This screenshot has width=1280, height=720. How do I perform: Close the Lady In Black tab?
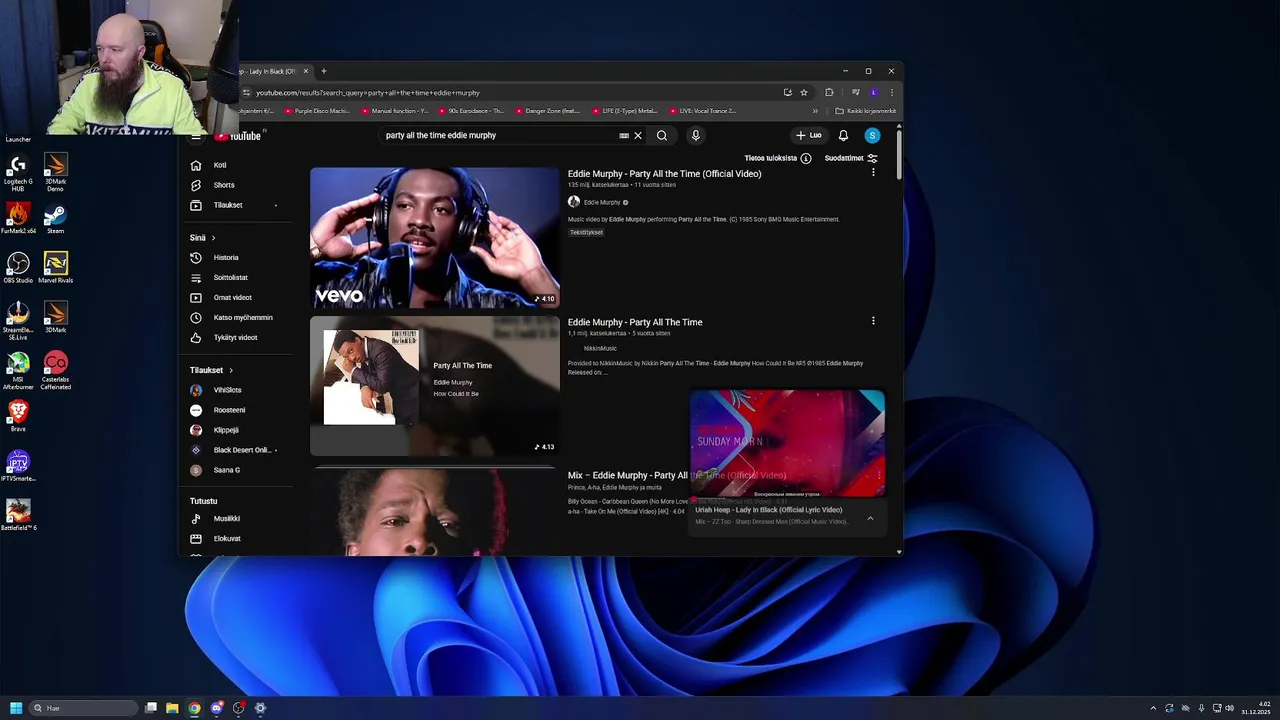[306, 71]
